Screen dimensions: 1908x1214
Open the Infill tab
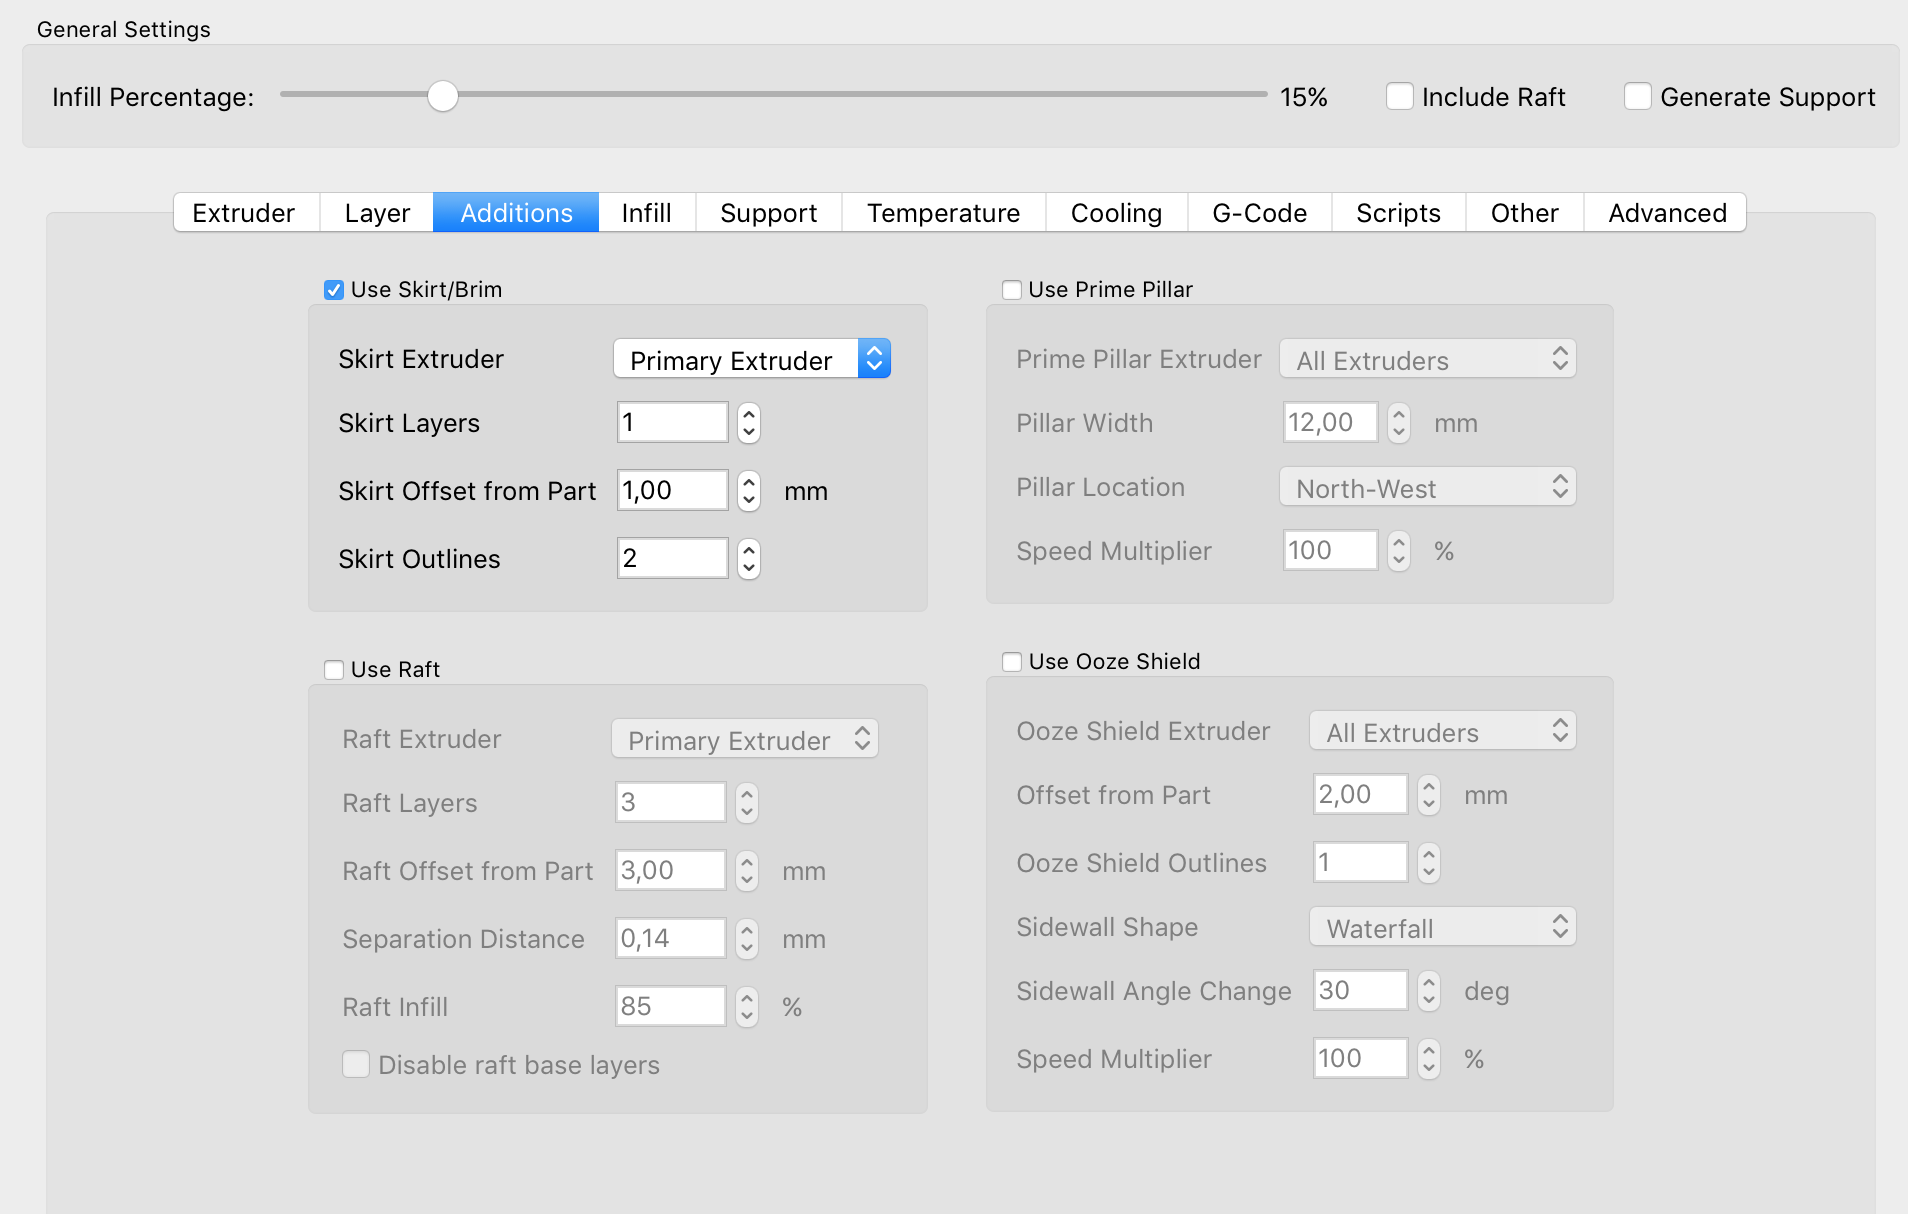click(x=646, y=213)
